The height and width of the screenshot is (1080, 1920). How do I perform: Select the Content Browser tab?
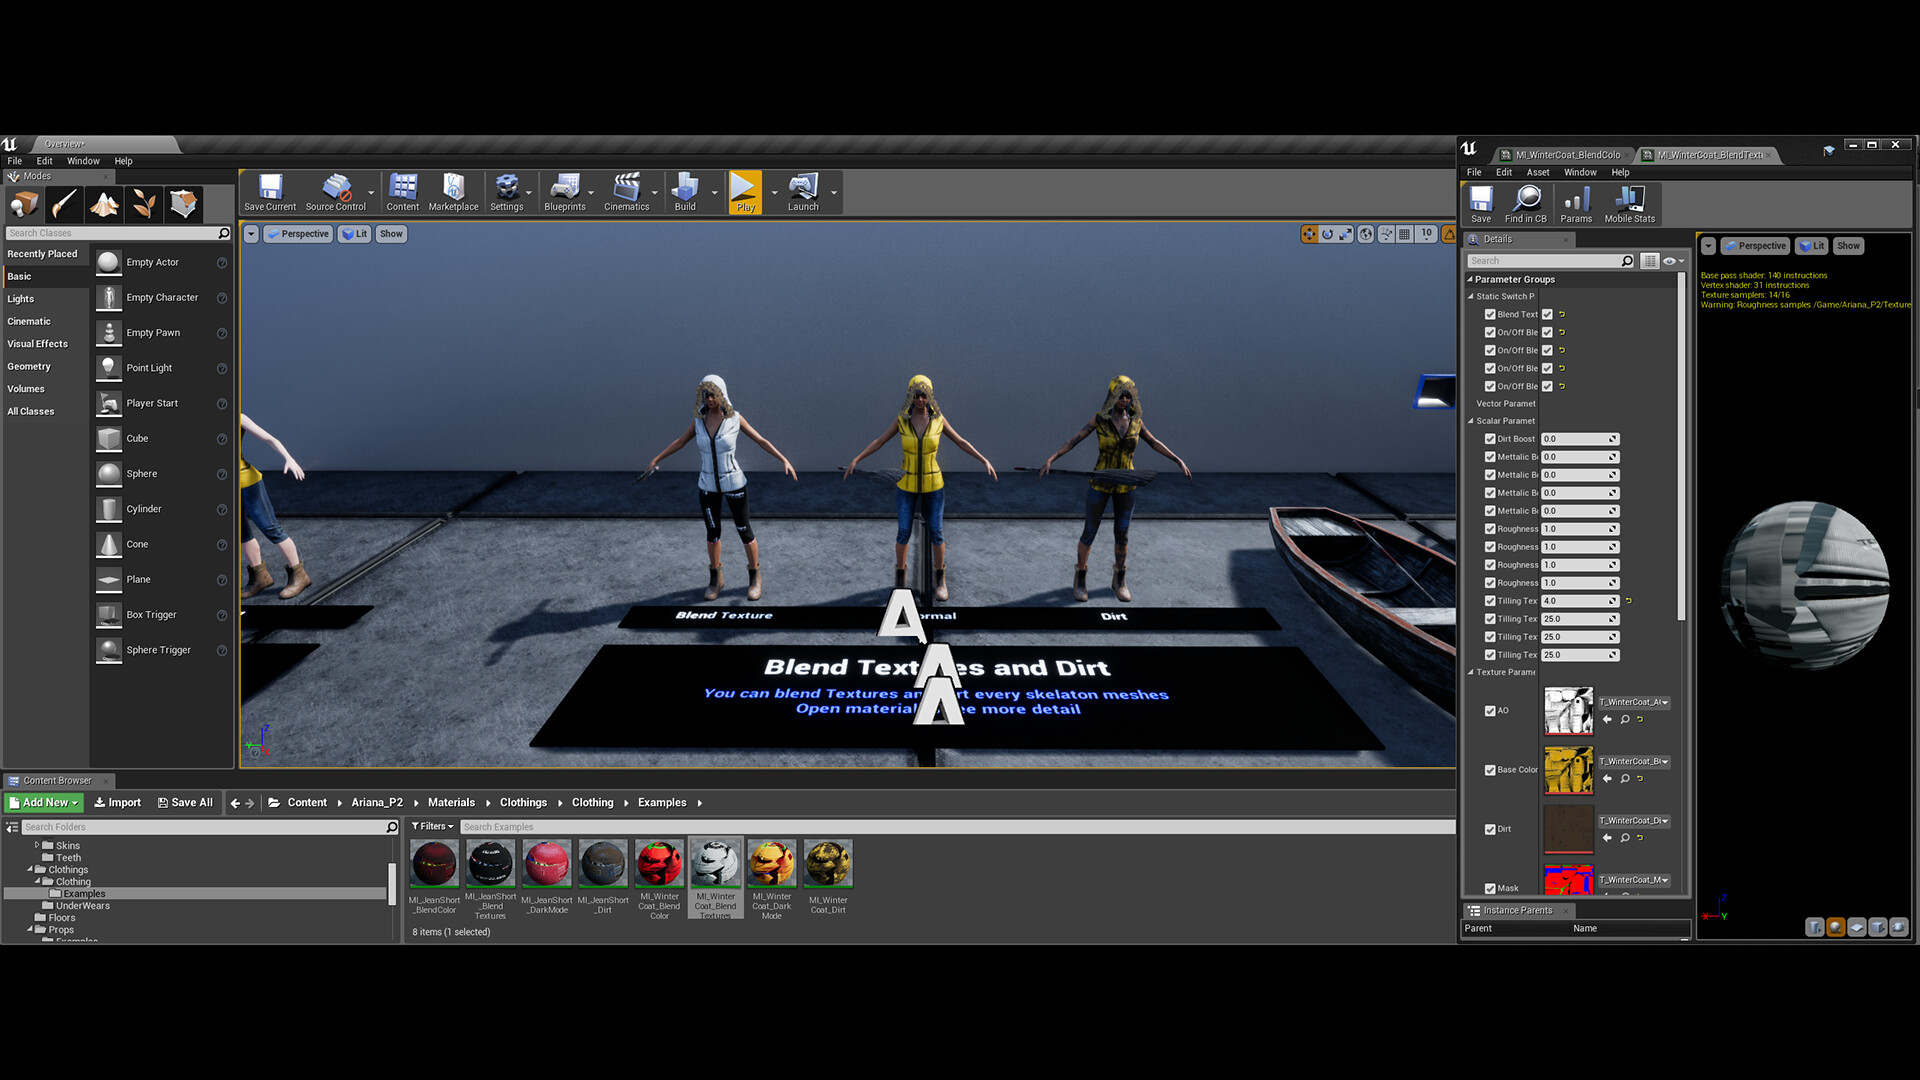[x=57, y=781]
